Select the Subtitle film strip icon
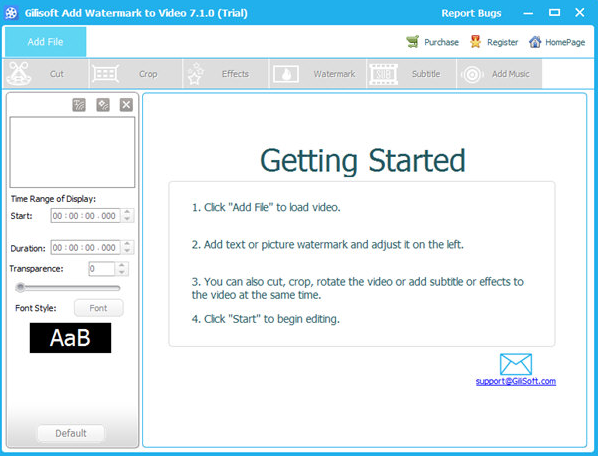598x456 pixels. 383,74
